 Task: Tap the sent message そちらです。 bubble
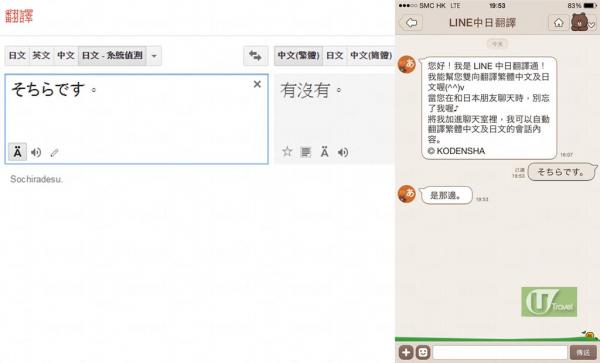[x=562, y=172]
